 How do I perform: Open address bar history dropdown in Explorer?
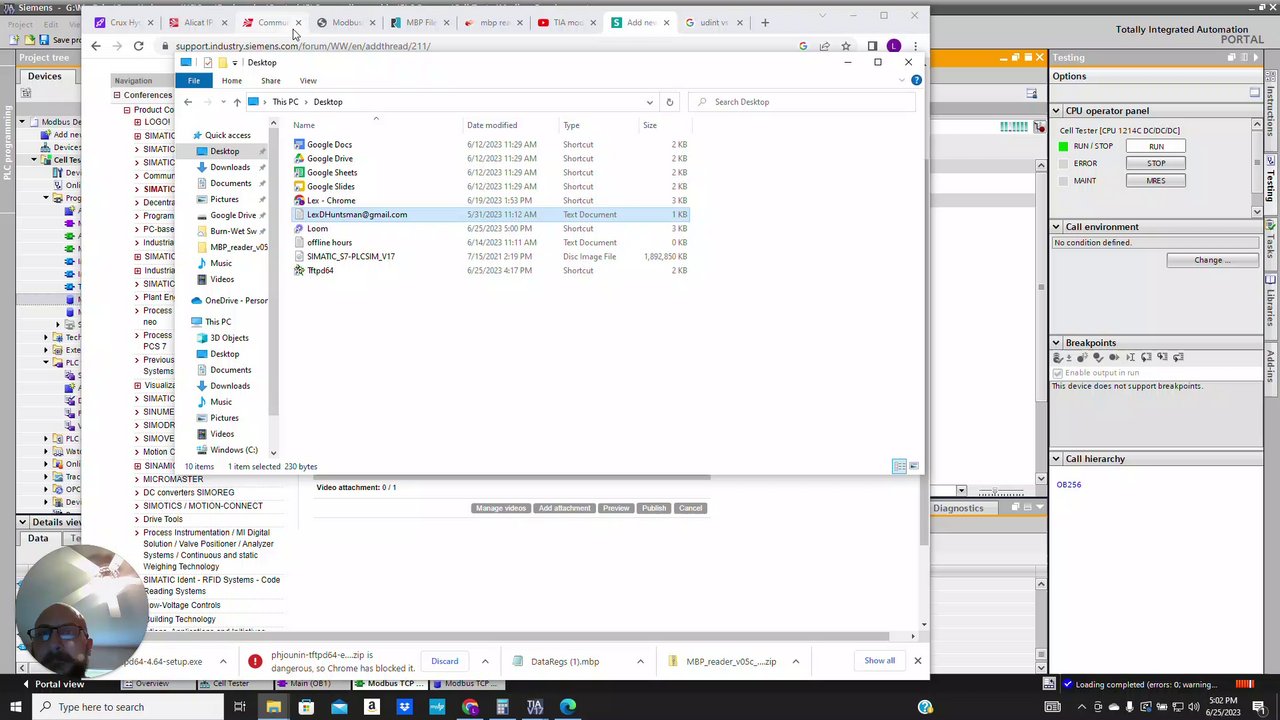[649, 102]
